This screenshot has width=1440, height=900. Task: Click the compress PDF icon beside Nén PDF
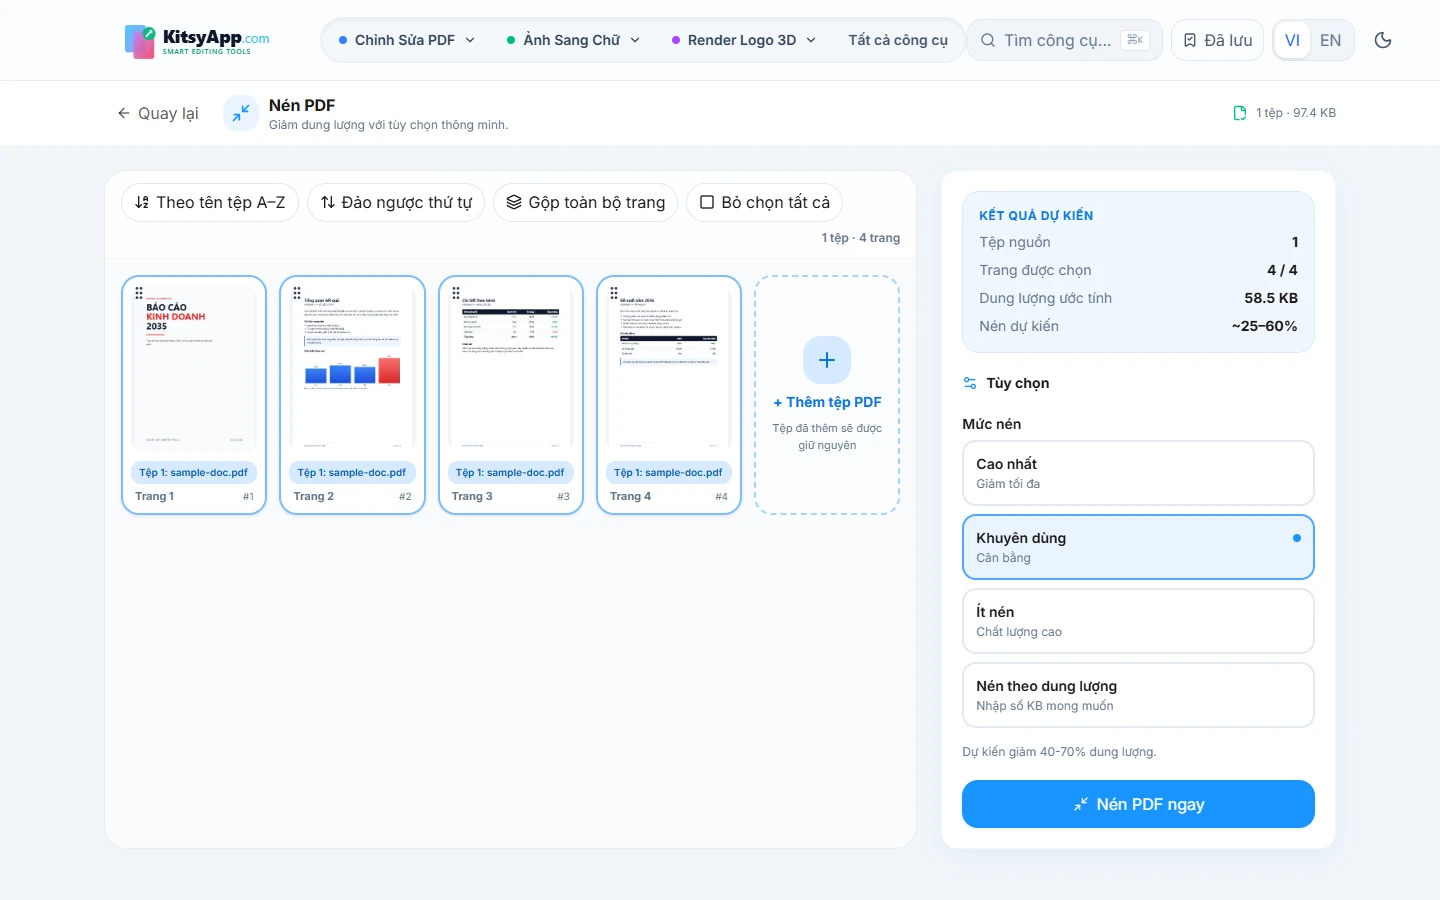point(241,114)
